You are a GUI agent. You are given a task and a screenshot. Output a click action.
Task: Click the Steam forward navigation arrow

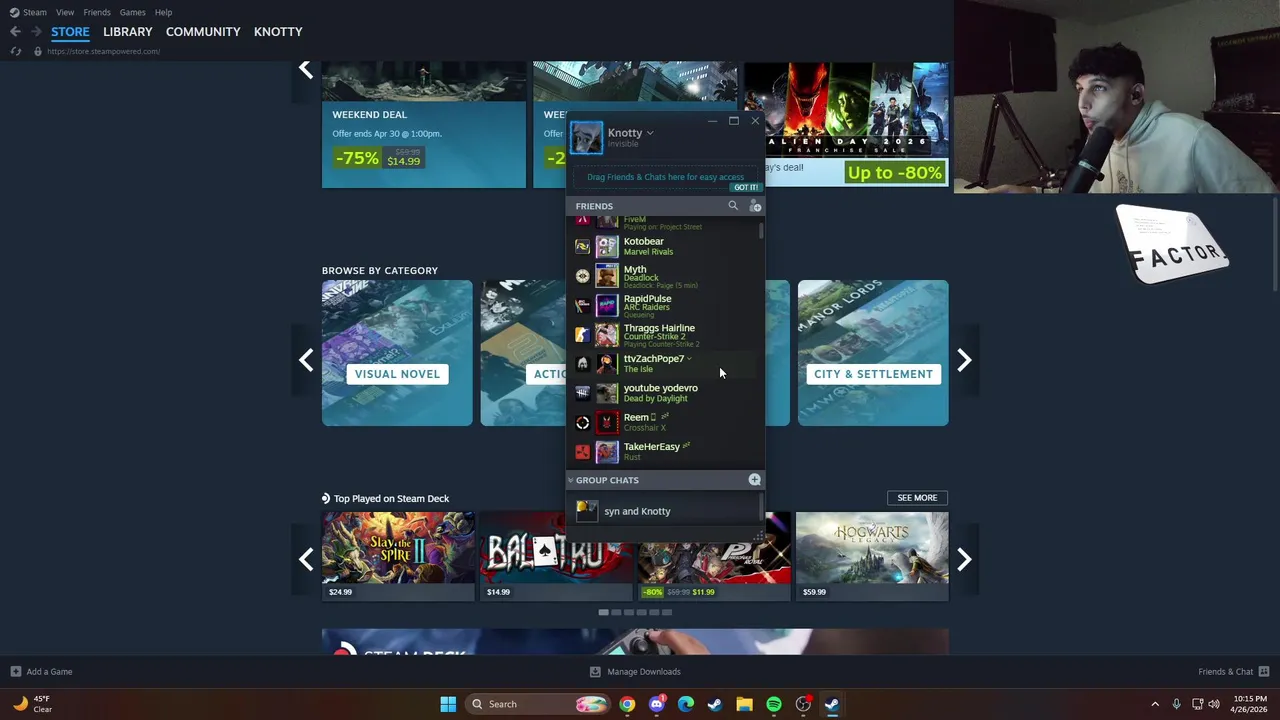coord(36,32)
